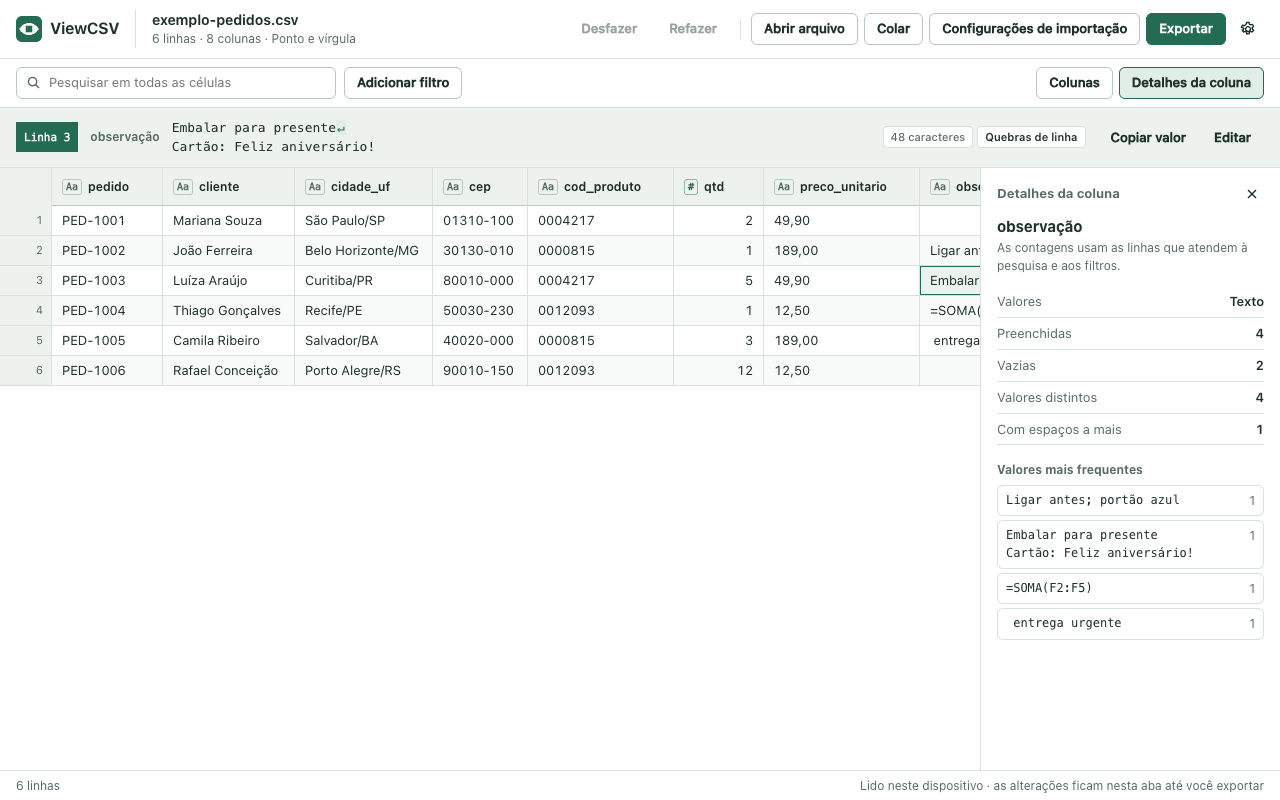Open settings via the gear icon
The width and height of the screenshot is (1280, 800).
(x=1248, y=29)
